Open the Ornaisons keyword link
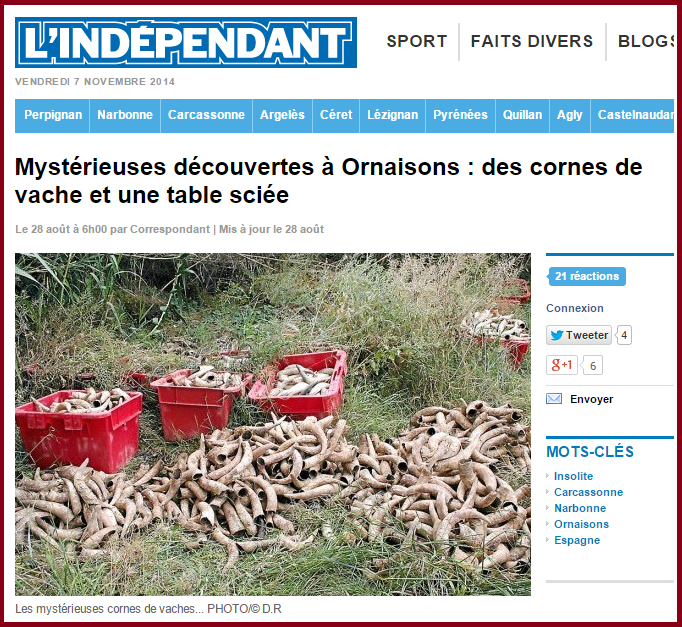This screenshot has height=627, width=682. click(x=581, y=524)
